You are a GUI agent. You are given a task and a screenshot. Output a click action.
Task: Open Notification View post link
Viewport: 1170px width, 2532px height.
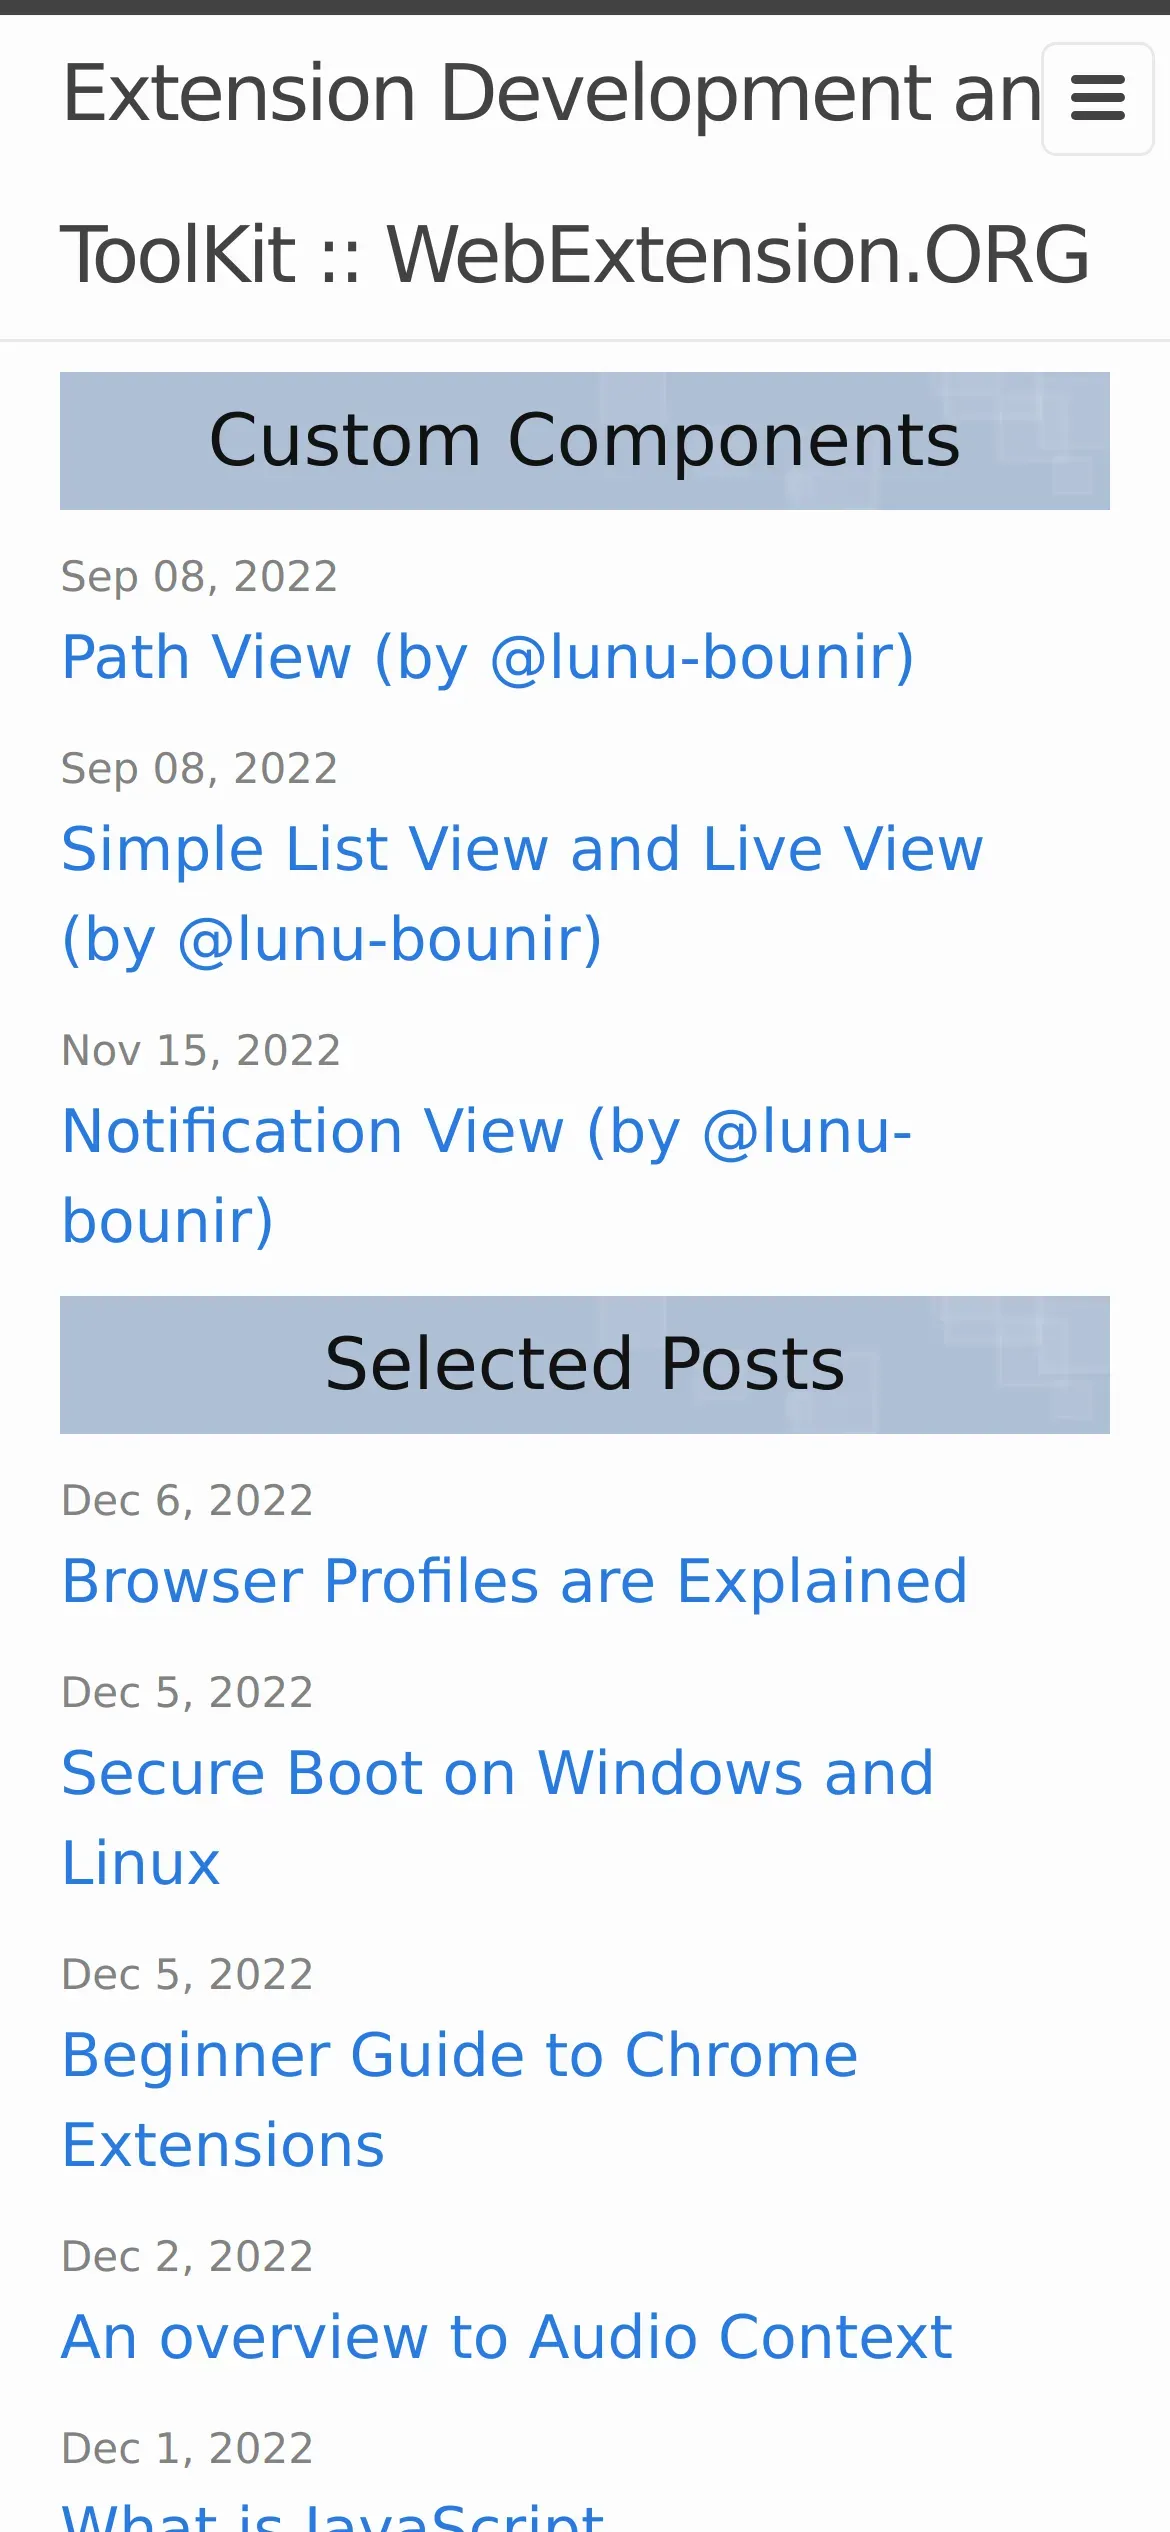click(487, 1176)
